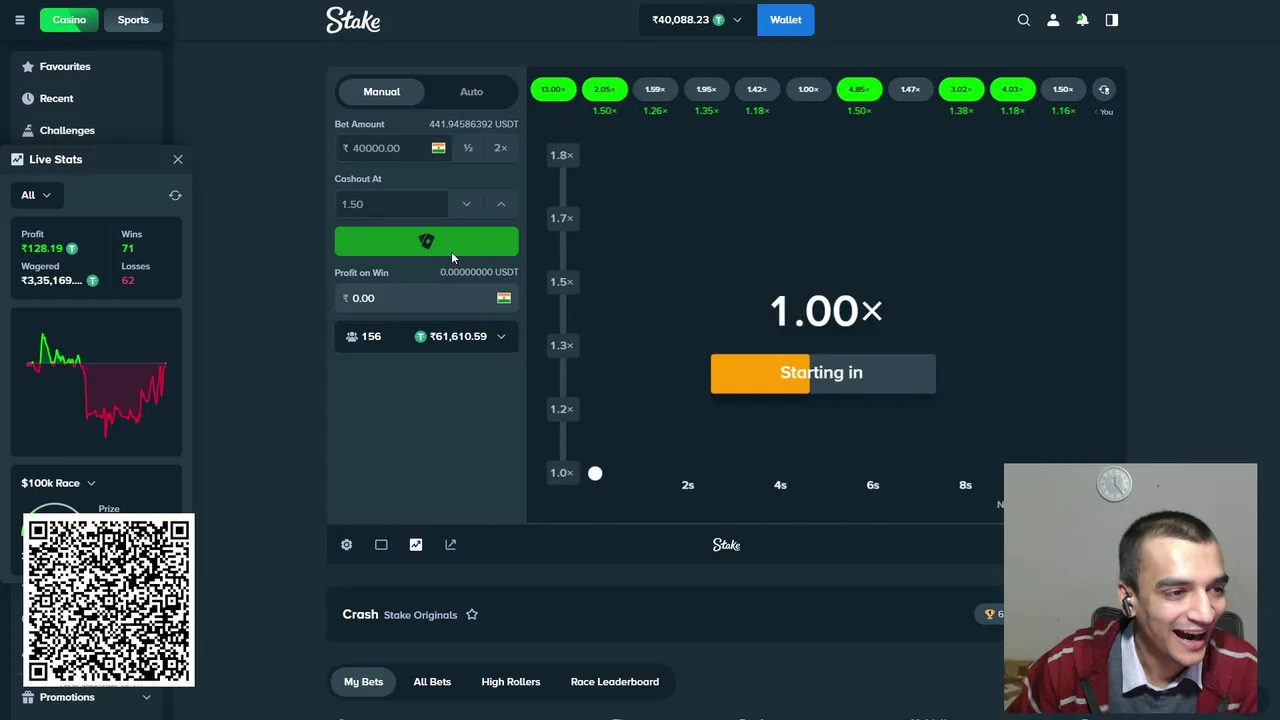Halve the bet with ½ button

coord(468,148)
